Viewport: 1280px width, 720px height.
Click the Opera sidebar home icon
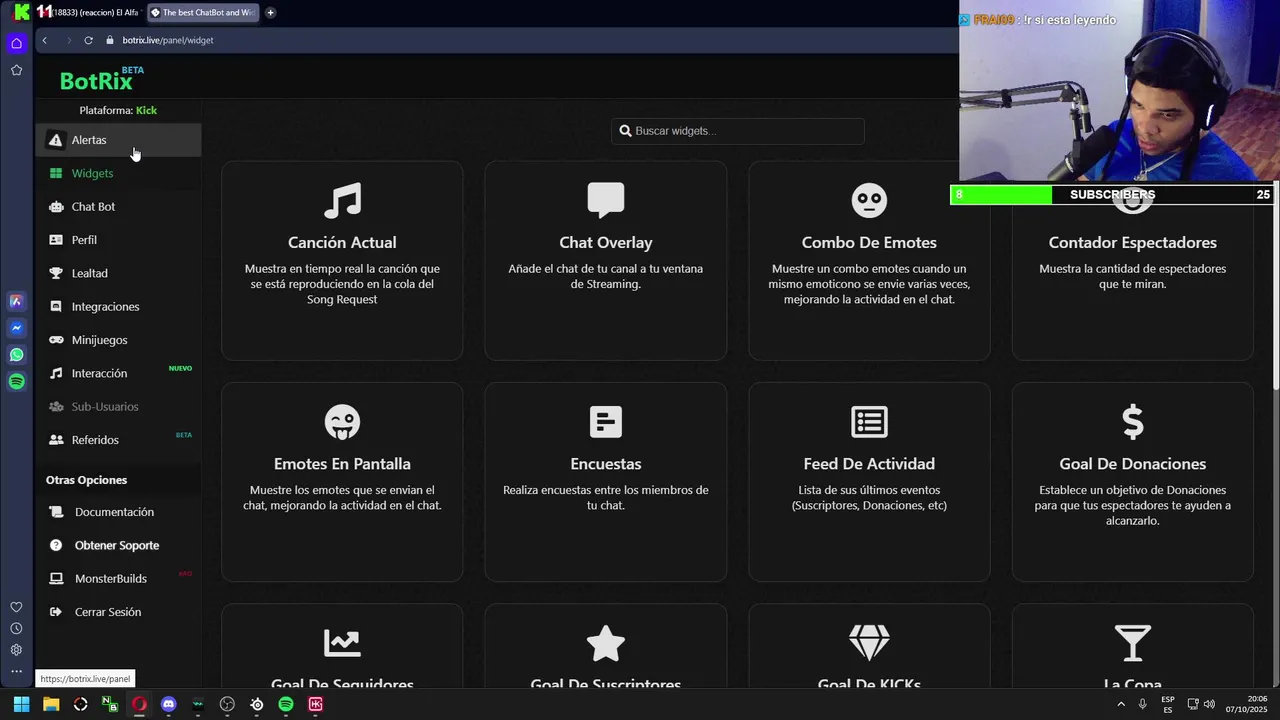coord(16,43)
